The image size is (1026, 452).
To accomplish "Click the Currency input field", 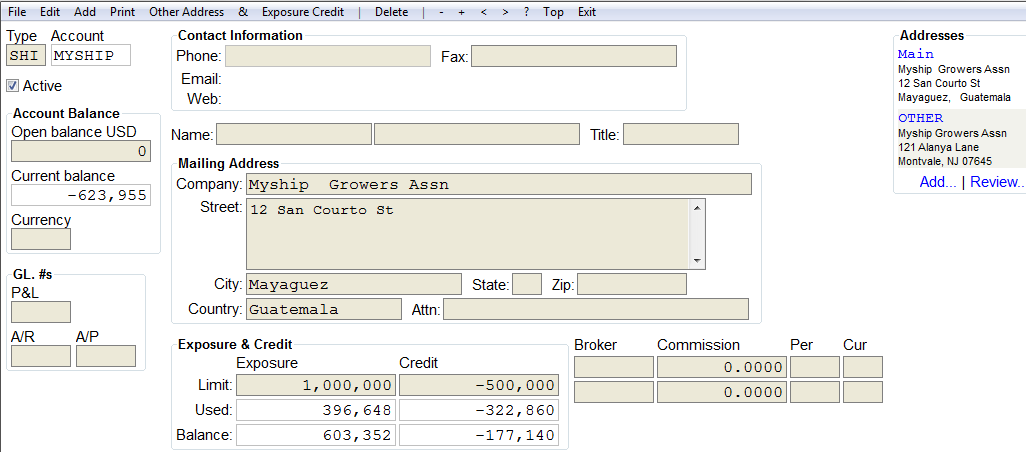I will pos(41,239).
